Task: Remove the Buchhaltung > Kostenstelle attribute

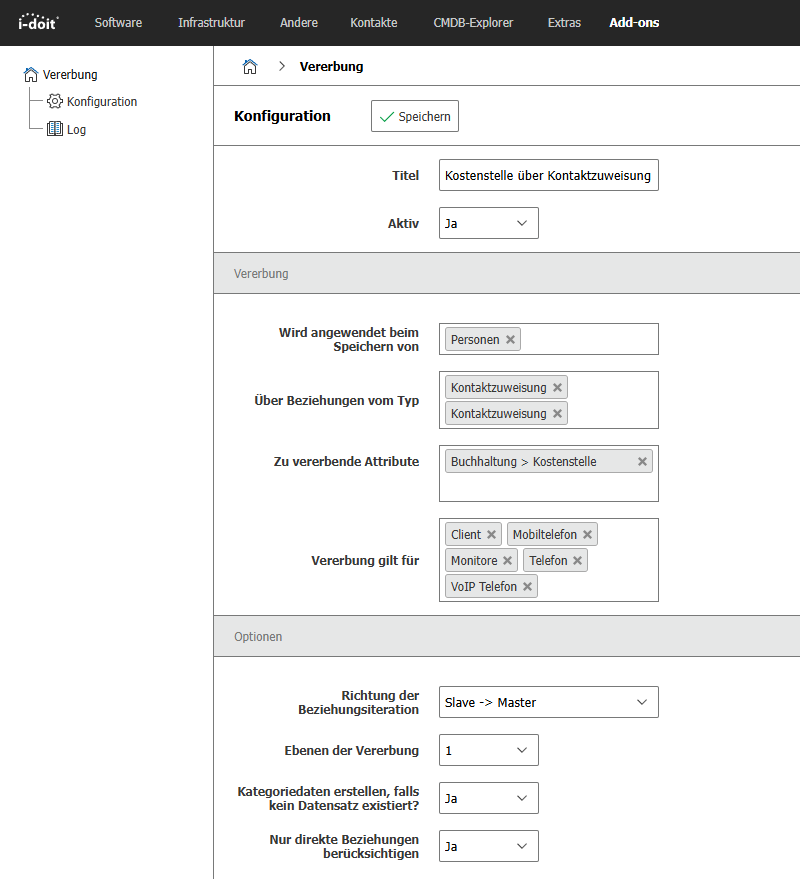Action: [x=642, y=461]
